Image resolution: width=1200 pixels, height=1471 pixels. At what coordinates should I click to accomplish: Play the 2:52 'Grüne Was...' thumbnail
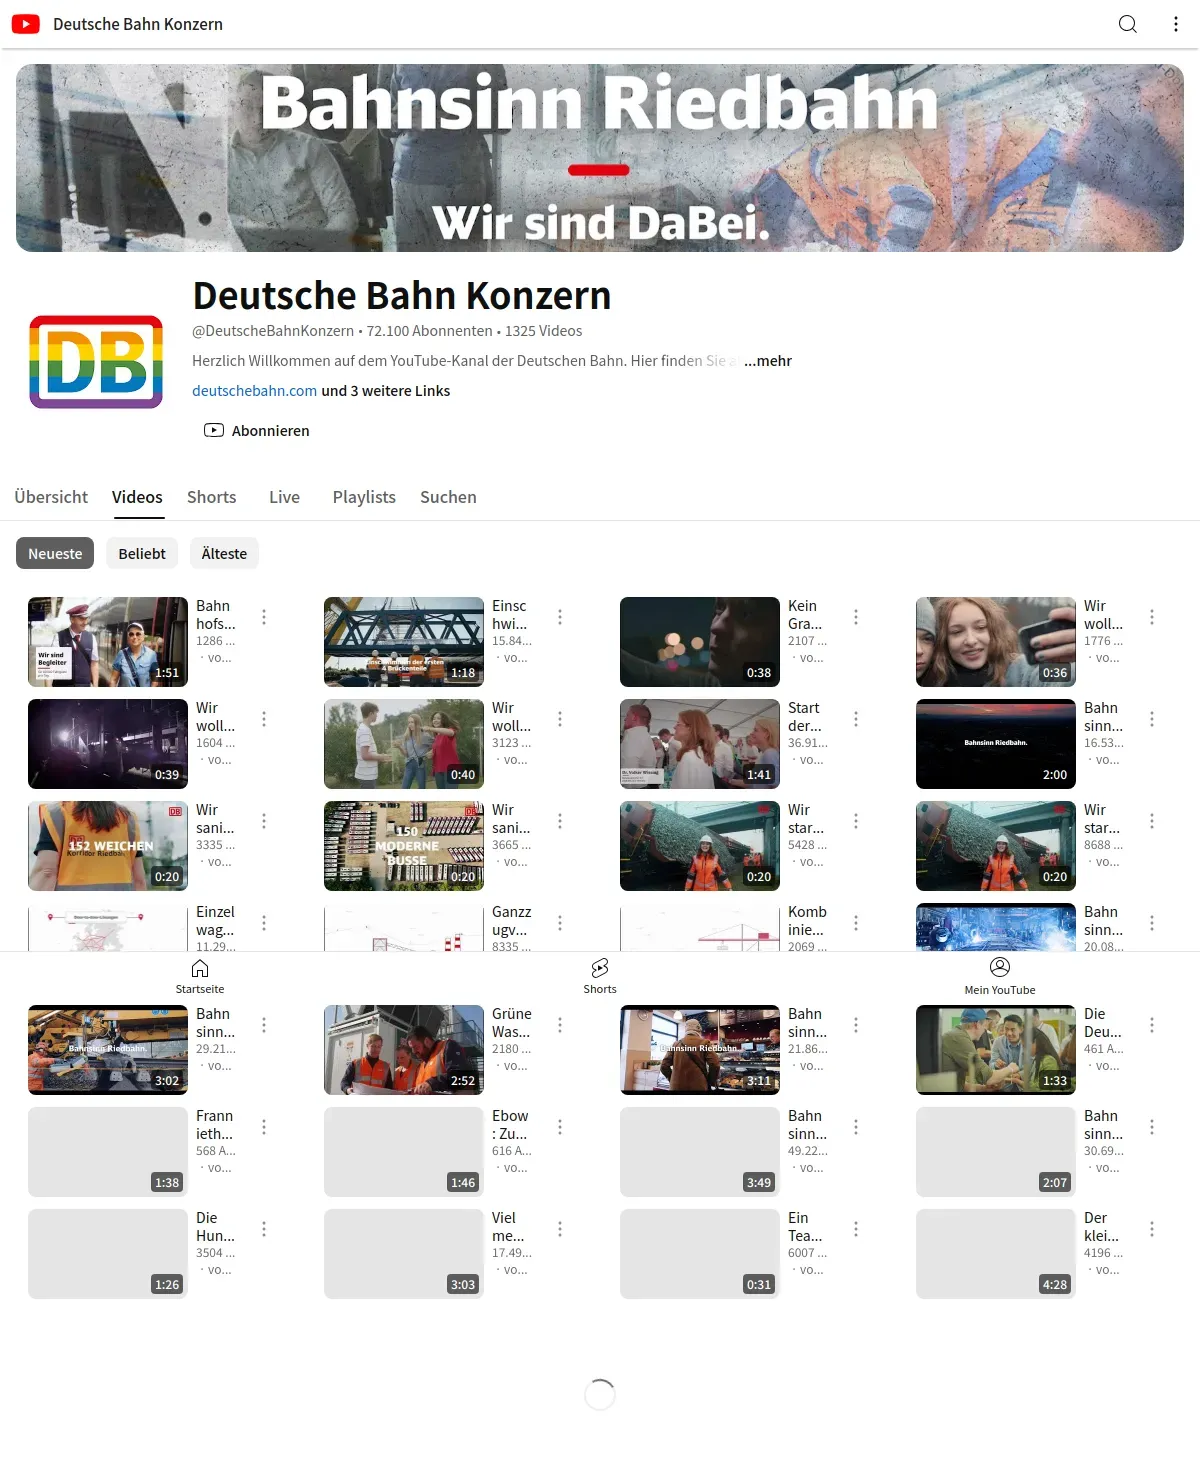pos(404,1050)
